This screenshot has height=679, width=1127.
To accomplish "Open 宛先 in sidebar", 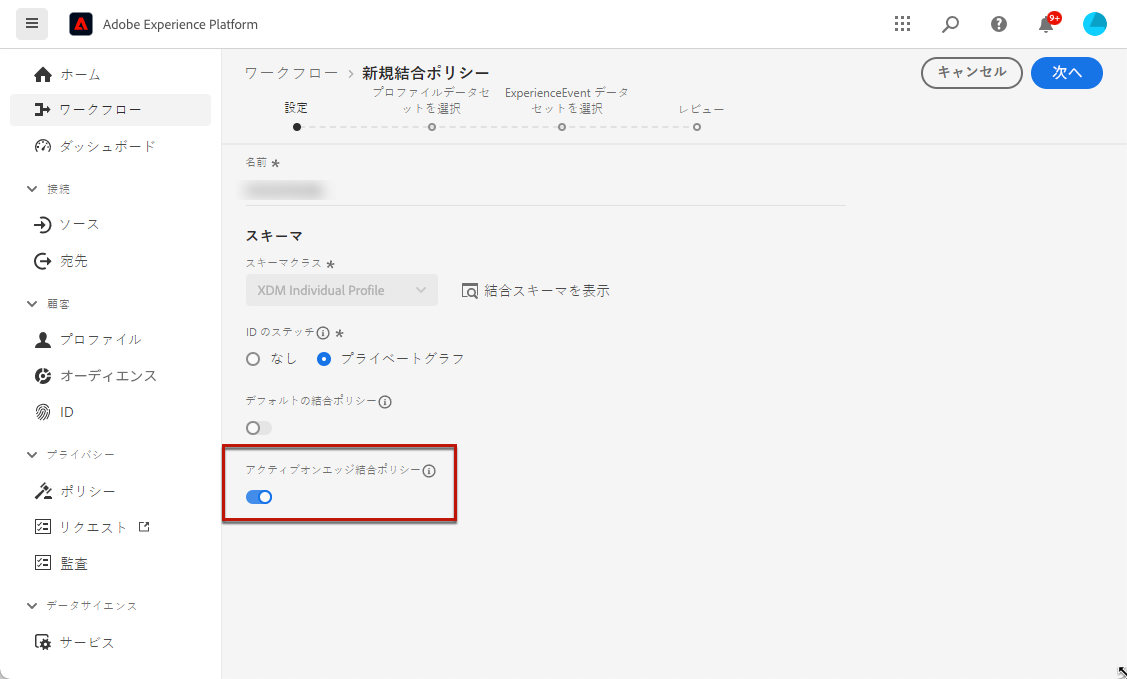I will point(111,261).
